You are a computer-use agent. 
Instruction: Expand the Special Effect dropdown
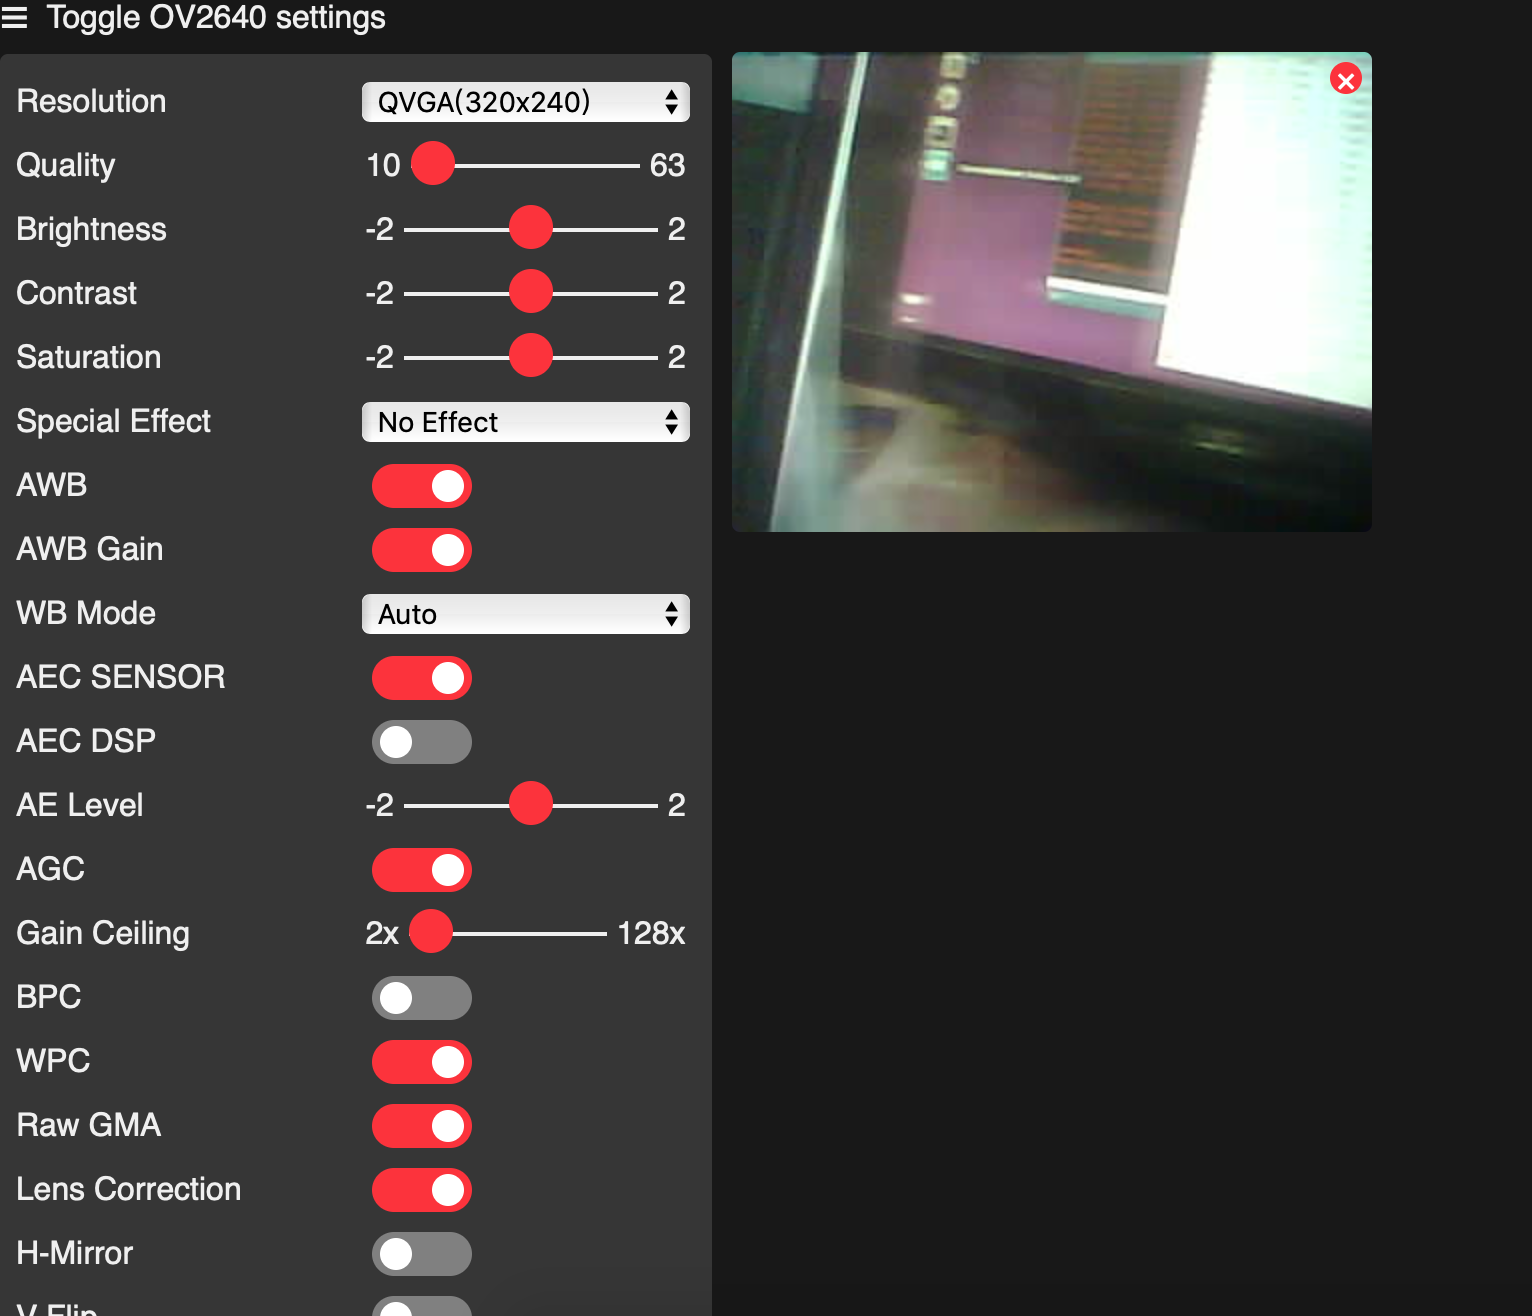click(x=525, y=422)
